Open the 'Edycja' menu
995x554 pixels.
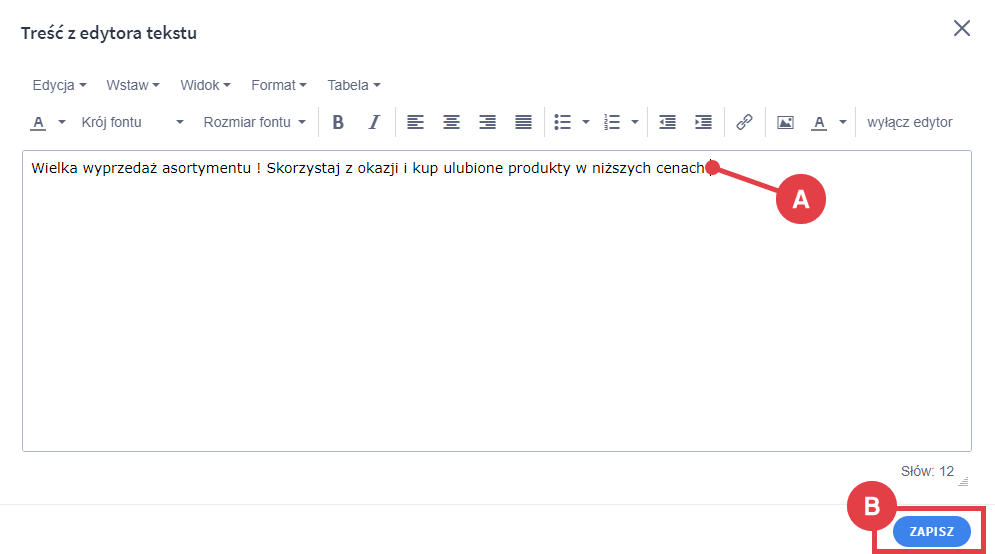(59, 85)
